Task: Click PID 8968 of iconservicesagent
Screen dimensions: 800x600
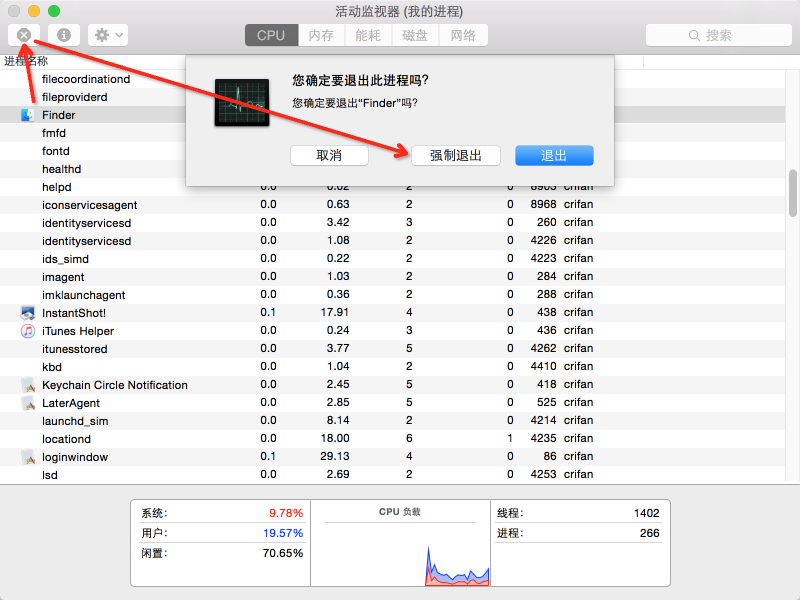Action: (543, 204)
